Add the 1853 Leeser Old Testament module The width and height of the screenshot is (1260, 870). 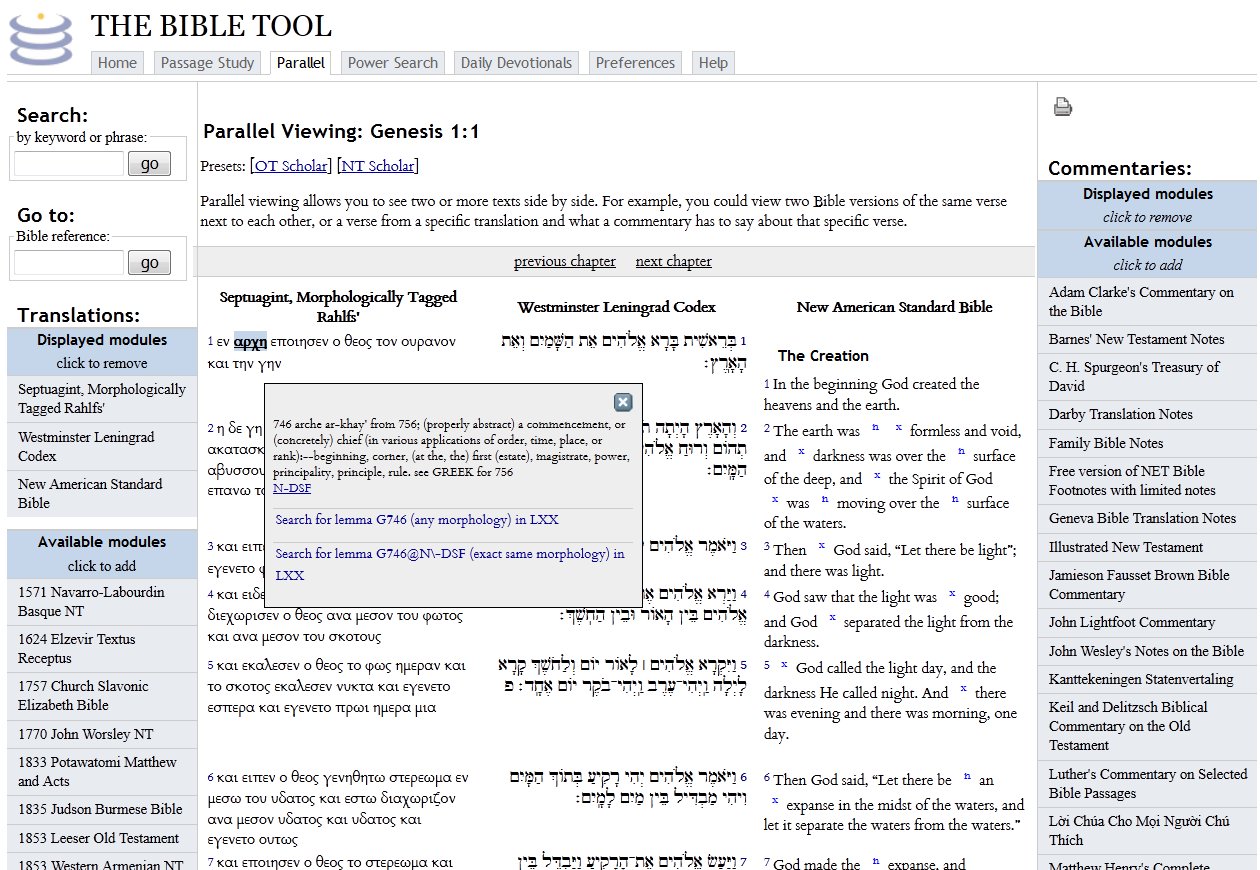pos(102,839)
